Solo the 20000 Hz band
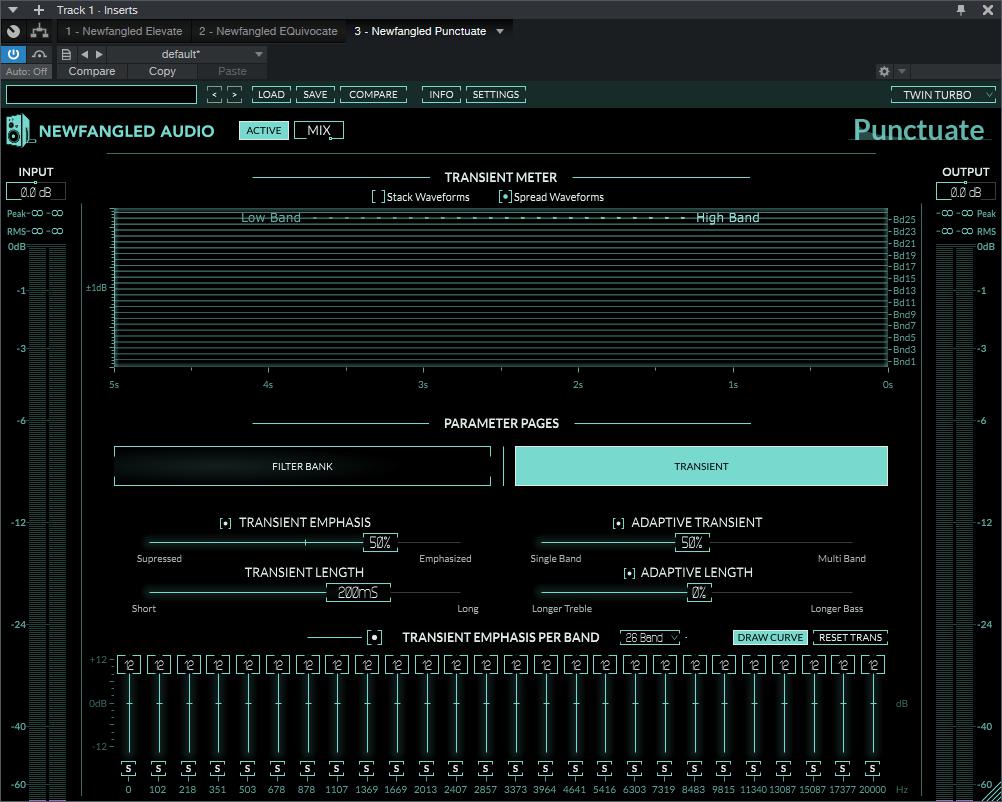Screen dimensions: 1002x802 [x=872, y=768]
